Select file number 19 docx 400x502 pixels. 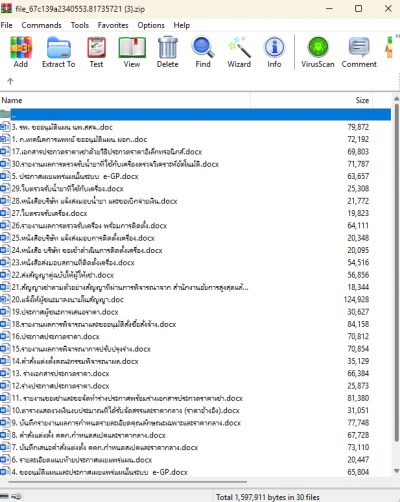click(x=195, y=312)
